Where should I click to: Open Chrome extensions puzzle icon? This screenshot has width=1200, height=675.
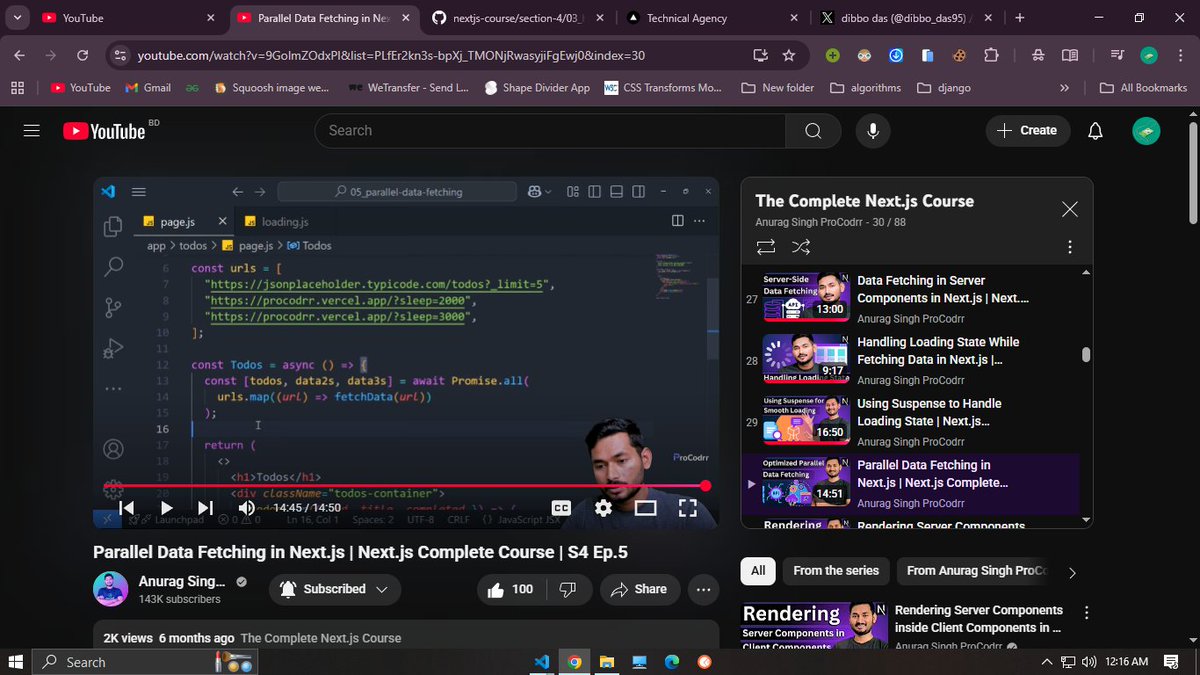coord(991,56)
